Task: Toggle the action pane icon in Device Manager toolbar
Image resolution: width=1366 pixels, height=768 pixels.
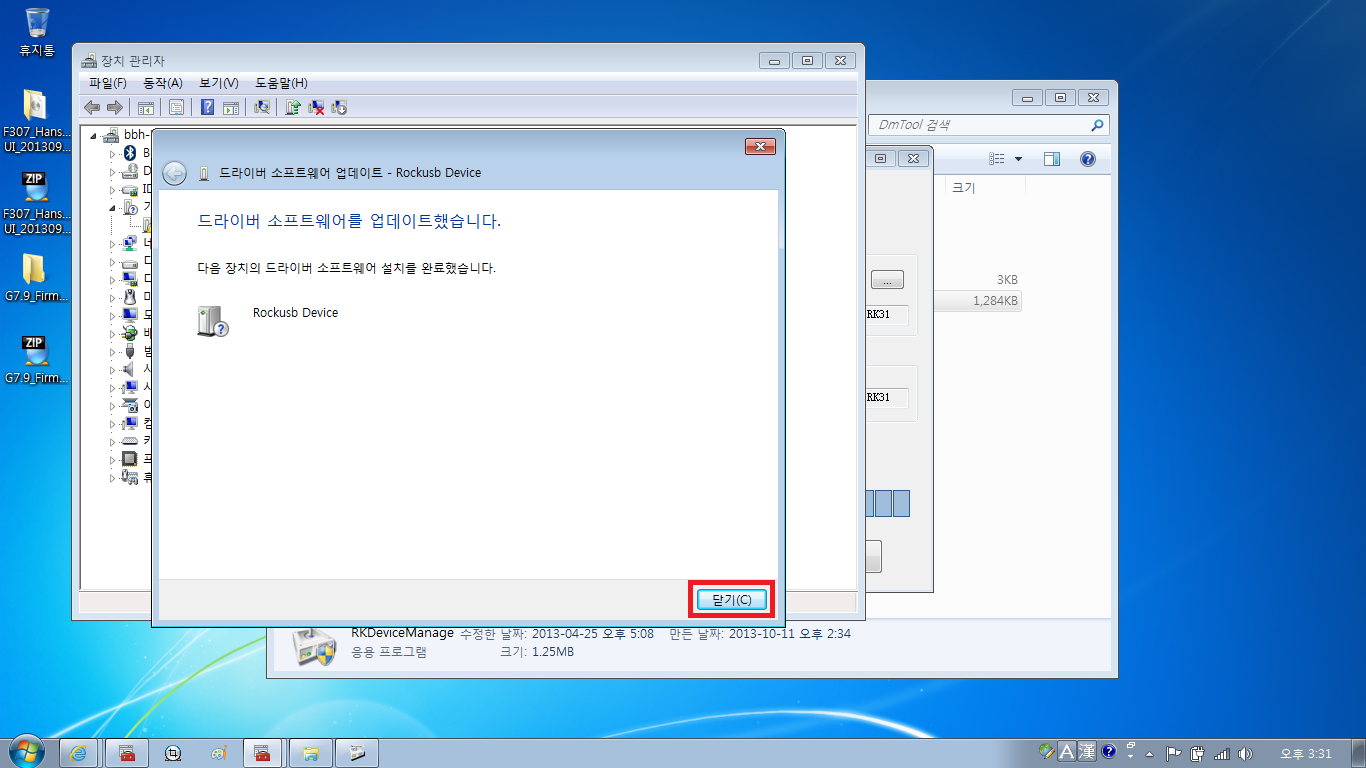Action: tap(231, 107)
